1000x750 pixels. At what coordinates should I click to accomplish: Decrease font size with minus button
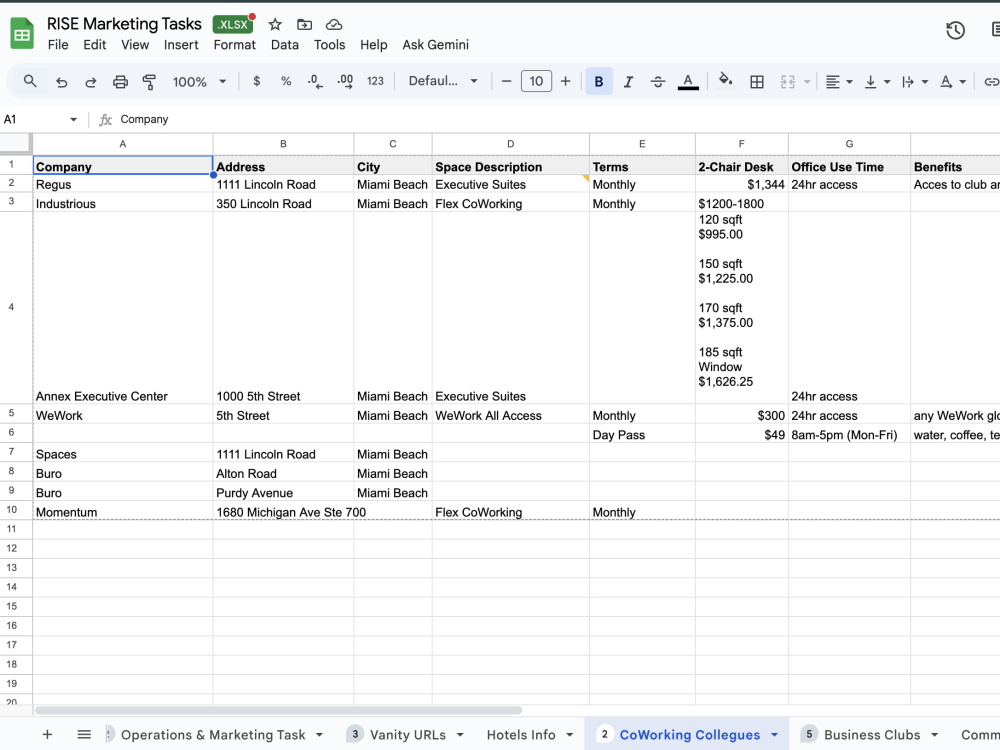click(x=506, y=81)
